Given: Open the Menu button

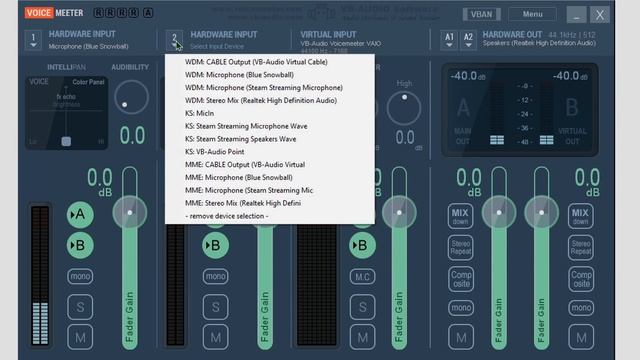Looking at the screenshot, I should click(x=532, y=14).
